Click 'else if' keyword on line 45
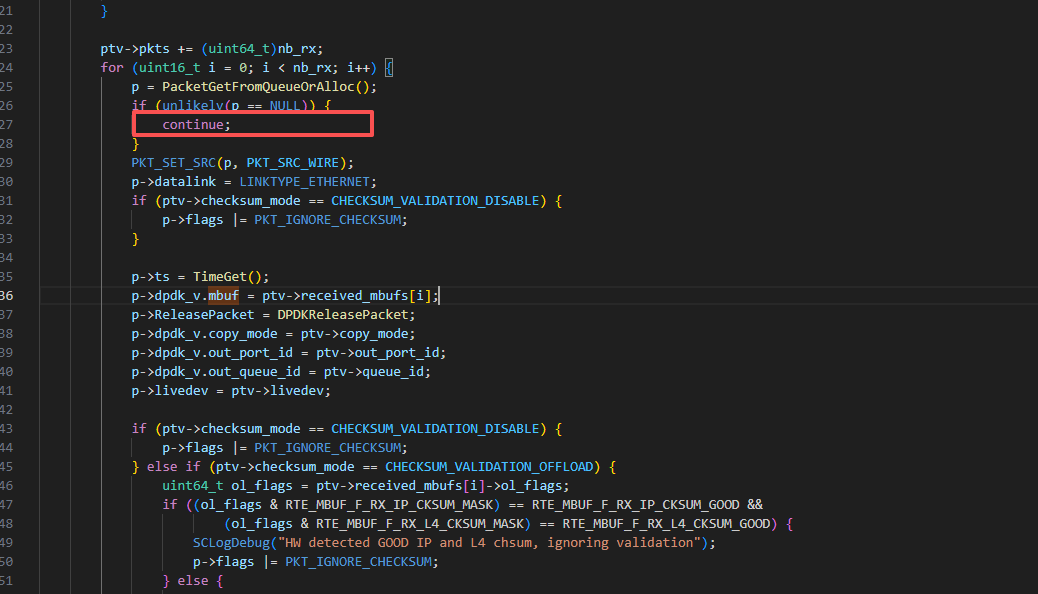The width and height of the screenshot is (1038, 594). click(173, 467)
